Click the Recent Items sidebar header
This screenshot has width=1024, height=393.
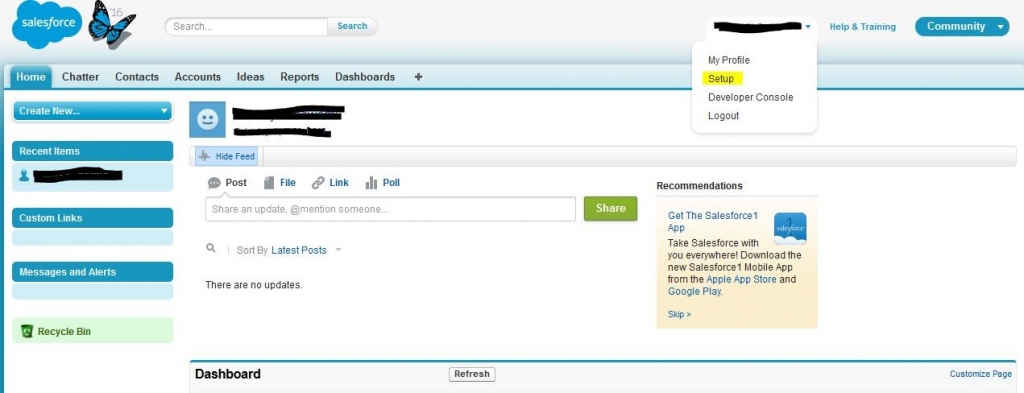coord(92,151)
